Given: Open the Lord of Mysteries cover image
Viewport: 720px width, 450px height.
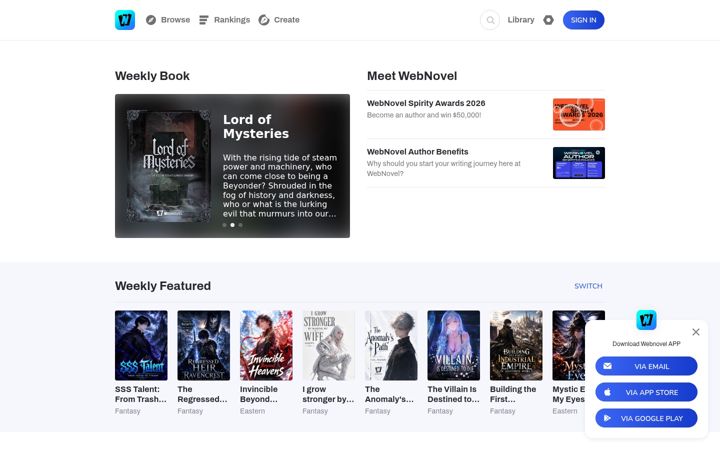Looking at the screenshot, I should click(x=169, y=166).
